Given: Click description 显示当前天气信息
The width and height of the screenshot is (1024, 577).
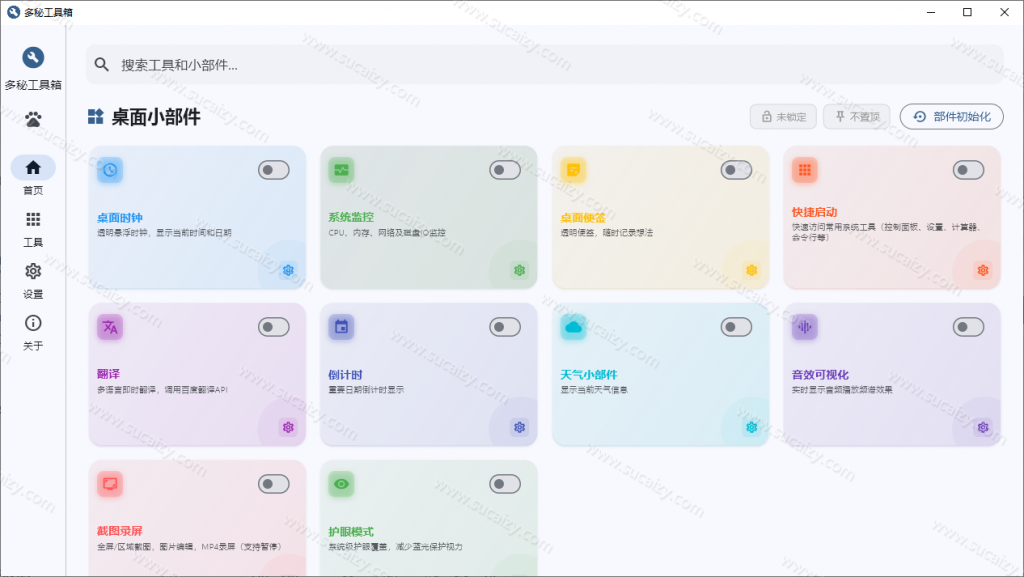Looking at the screenshot, I should pyautogui.click(x=594, y=390).
